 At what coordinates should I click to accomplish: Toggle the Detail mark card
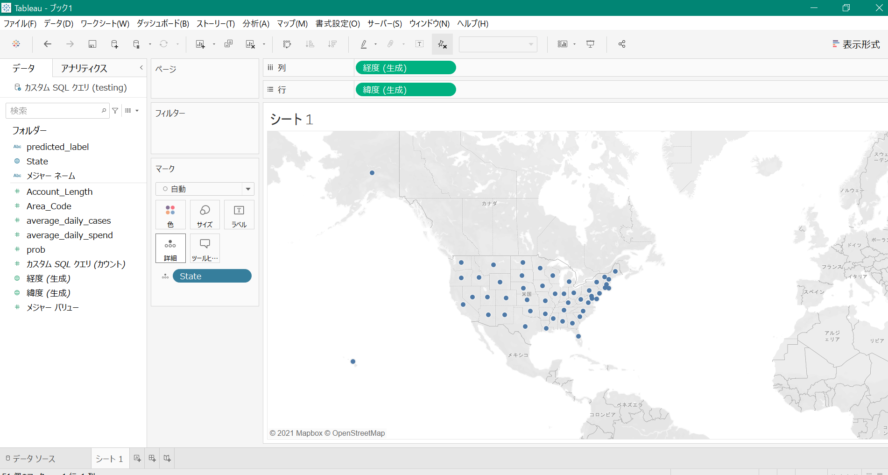170,249
